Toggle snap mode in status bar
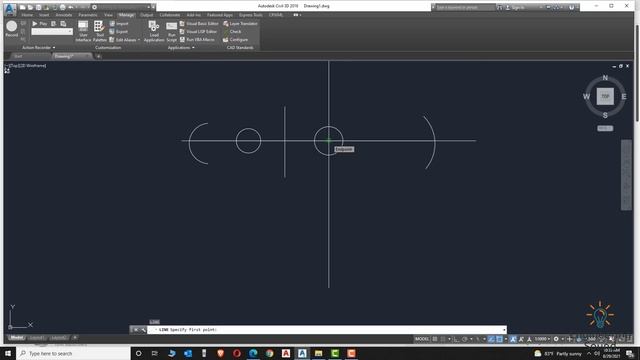 (x=443, y=339)
